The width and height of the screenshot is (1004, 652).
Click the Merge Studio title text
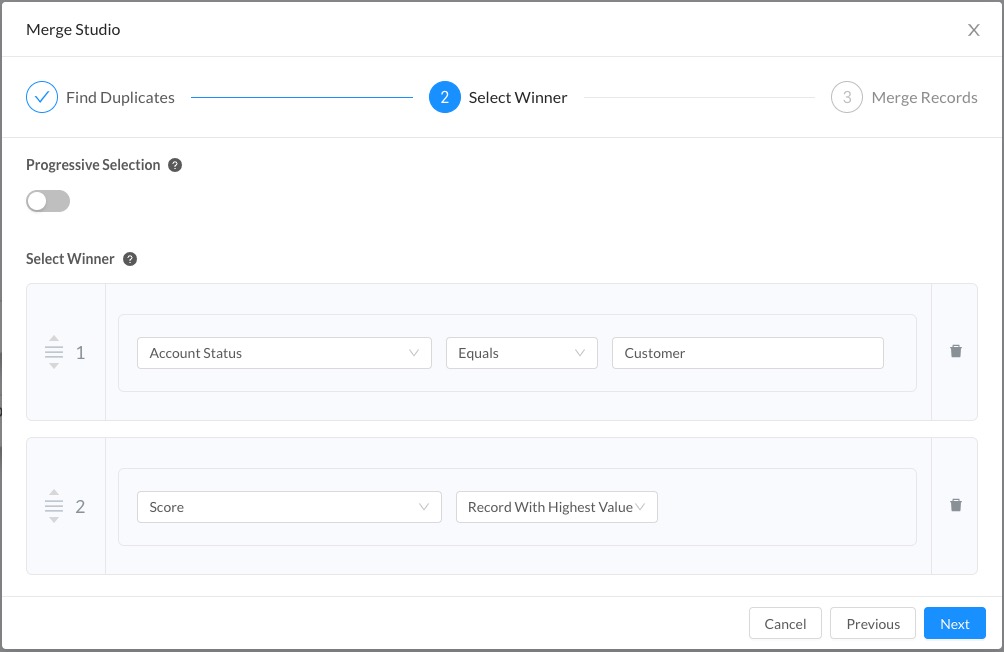click(73, 30)
